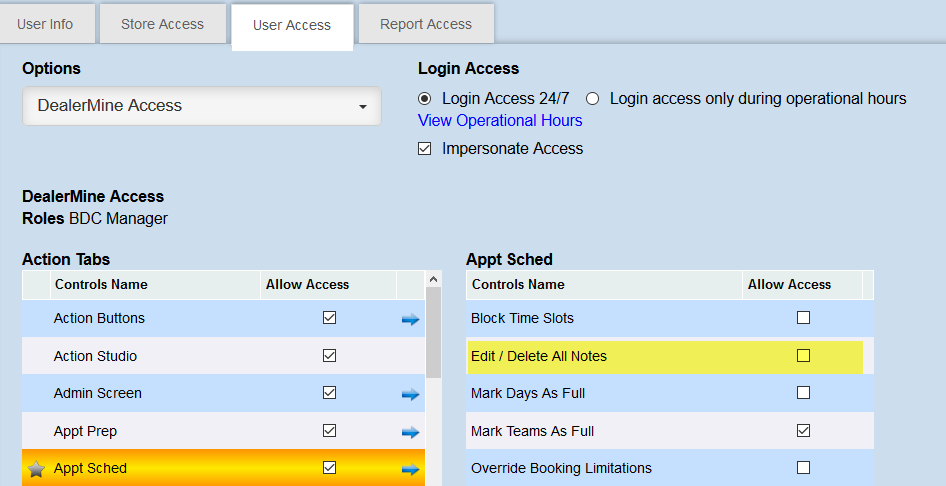Switch to the User Info tab
The width and height of the screenshot is (946, 486).
(45, 24)
